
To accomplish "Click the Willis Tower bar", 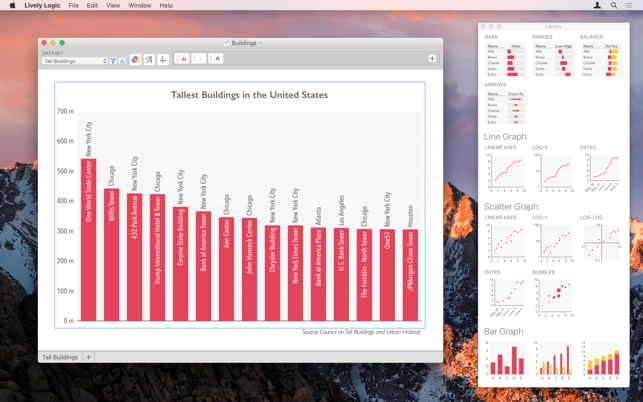I will pyautogui.click(x=112, y=255).
